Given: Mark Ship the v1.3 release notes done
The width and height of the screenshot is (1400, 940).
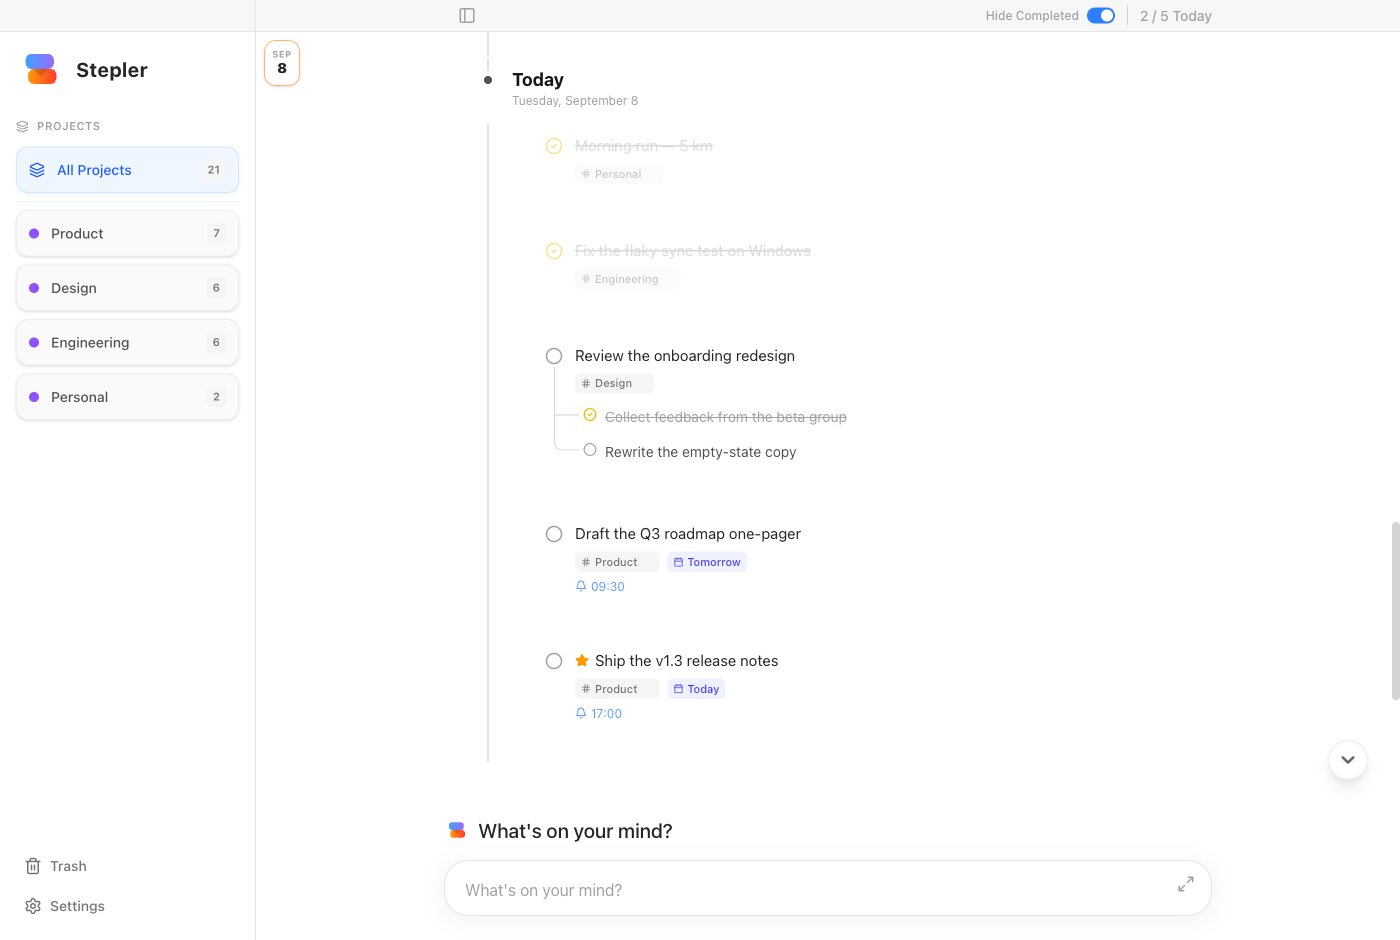Looking at the screenshot, I should 554,661.
